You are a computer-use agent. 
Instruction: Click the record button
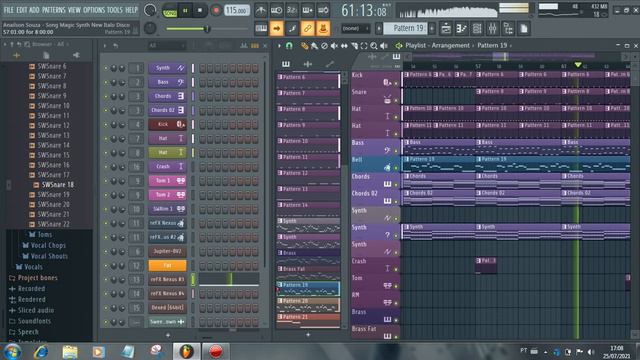[x=216, y=11]
